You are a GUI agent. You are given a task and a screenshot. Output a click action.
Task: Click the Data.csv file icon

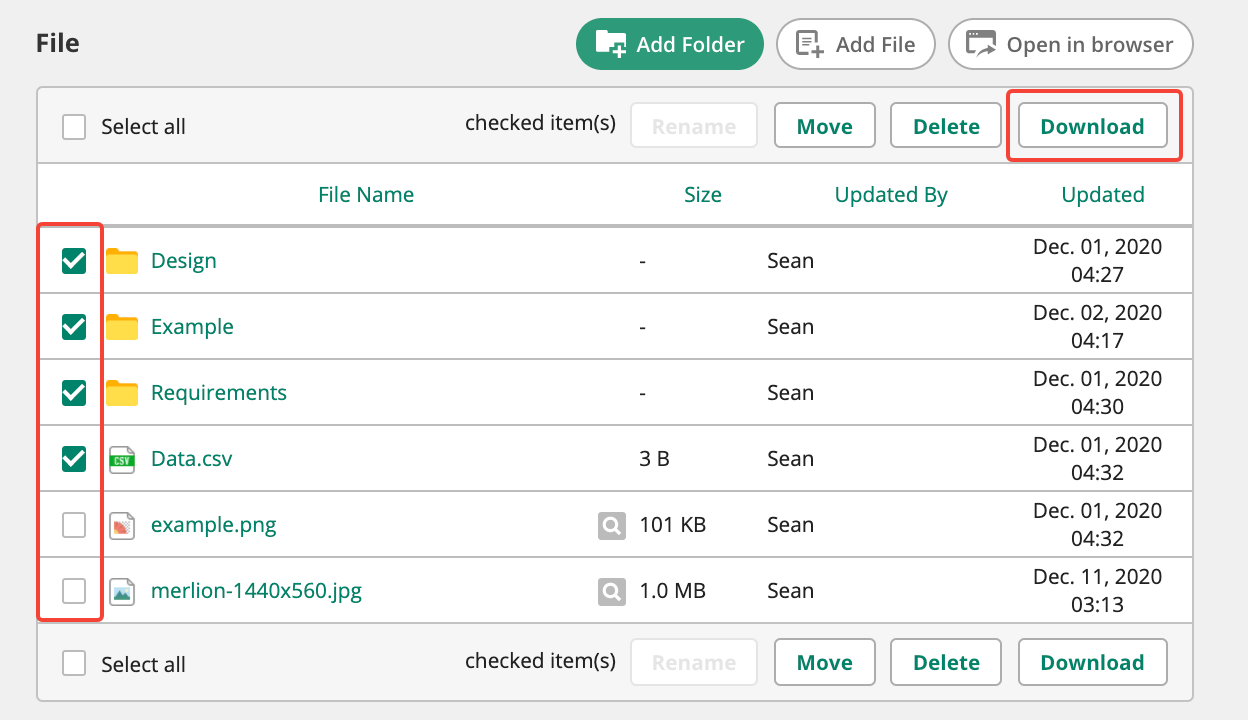(x=122, y=459)
